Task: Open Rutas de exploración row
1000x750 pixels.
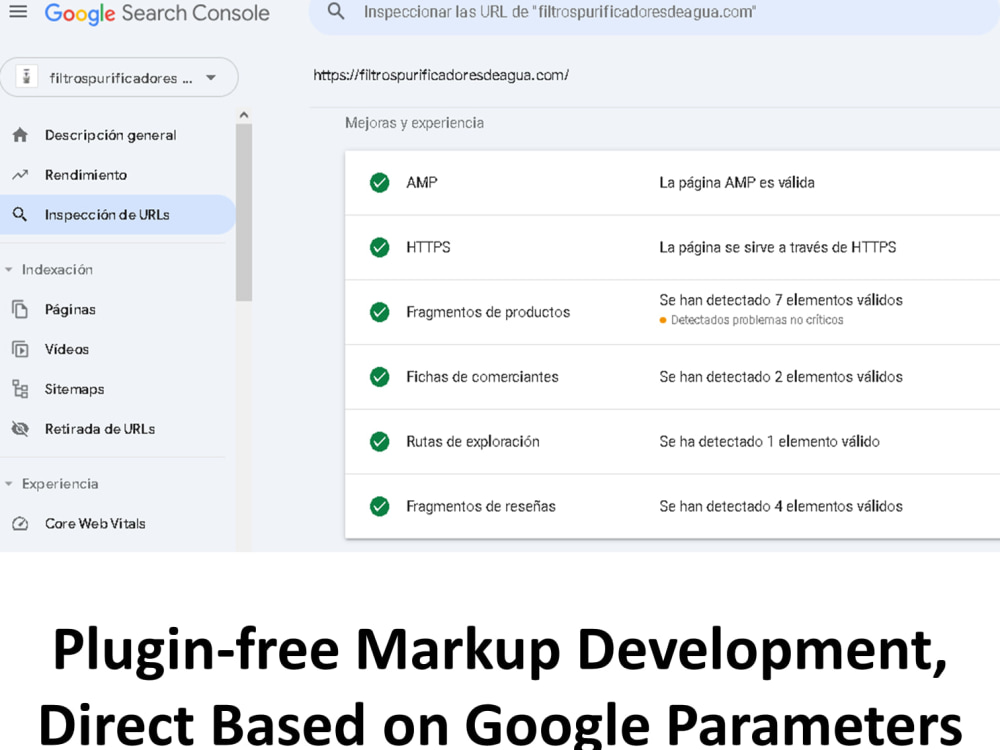Action: point(672,442)
